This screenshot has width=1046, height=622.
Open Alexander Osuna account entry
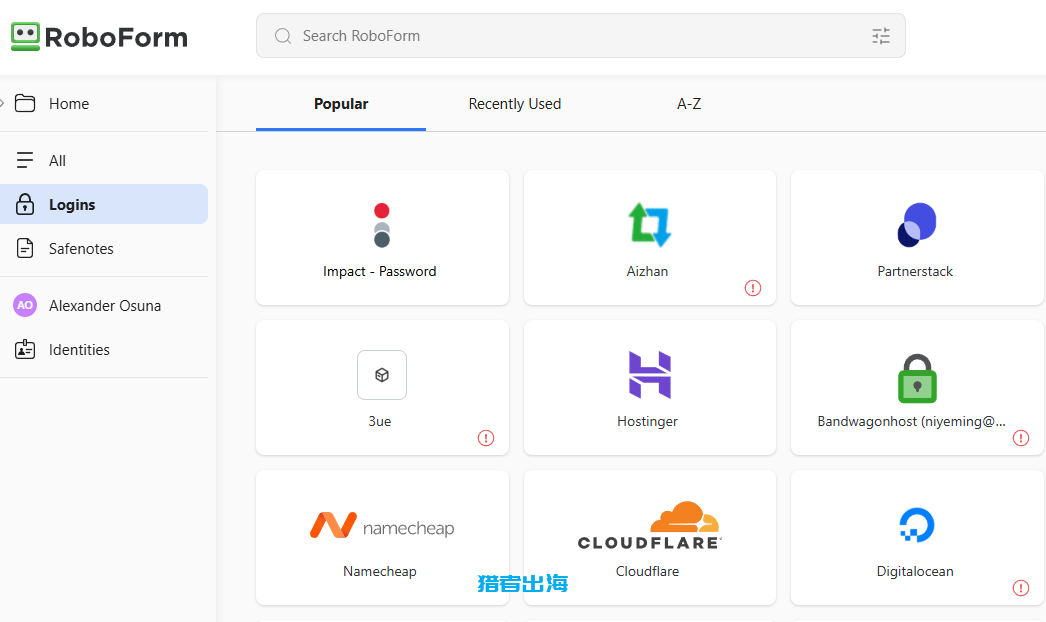(x=104, y=306)
